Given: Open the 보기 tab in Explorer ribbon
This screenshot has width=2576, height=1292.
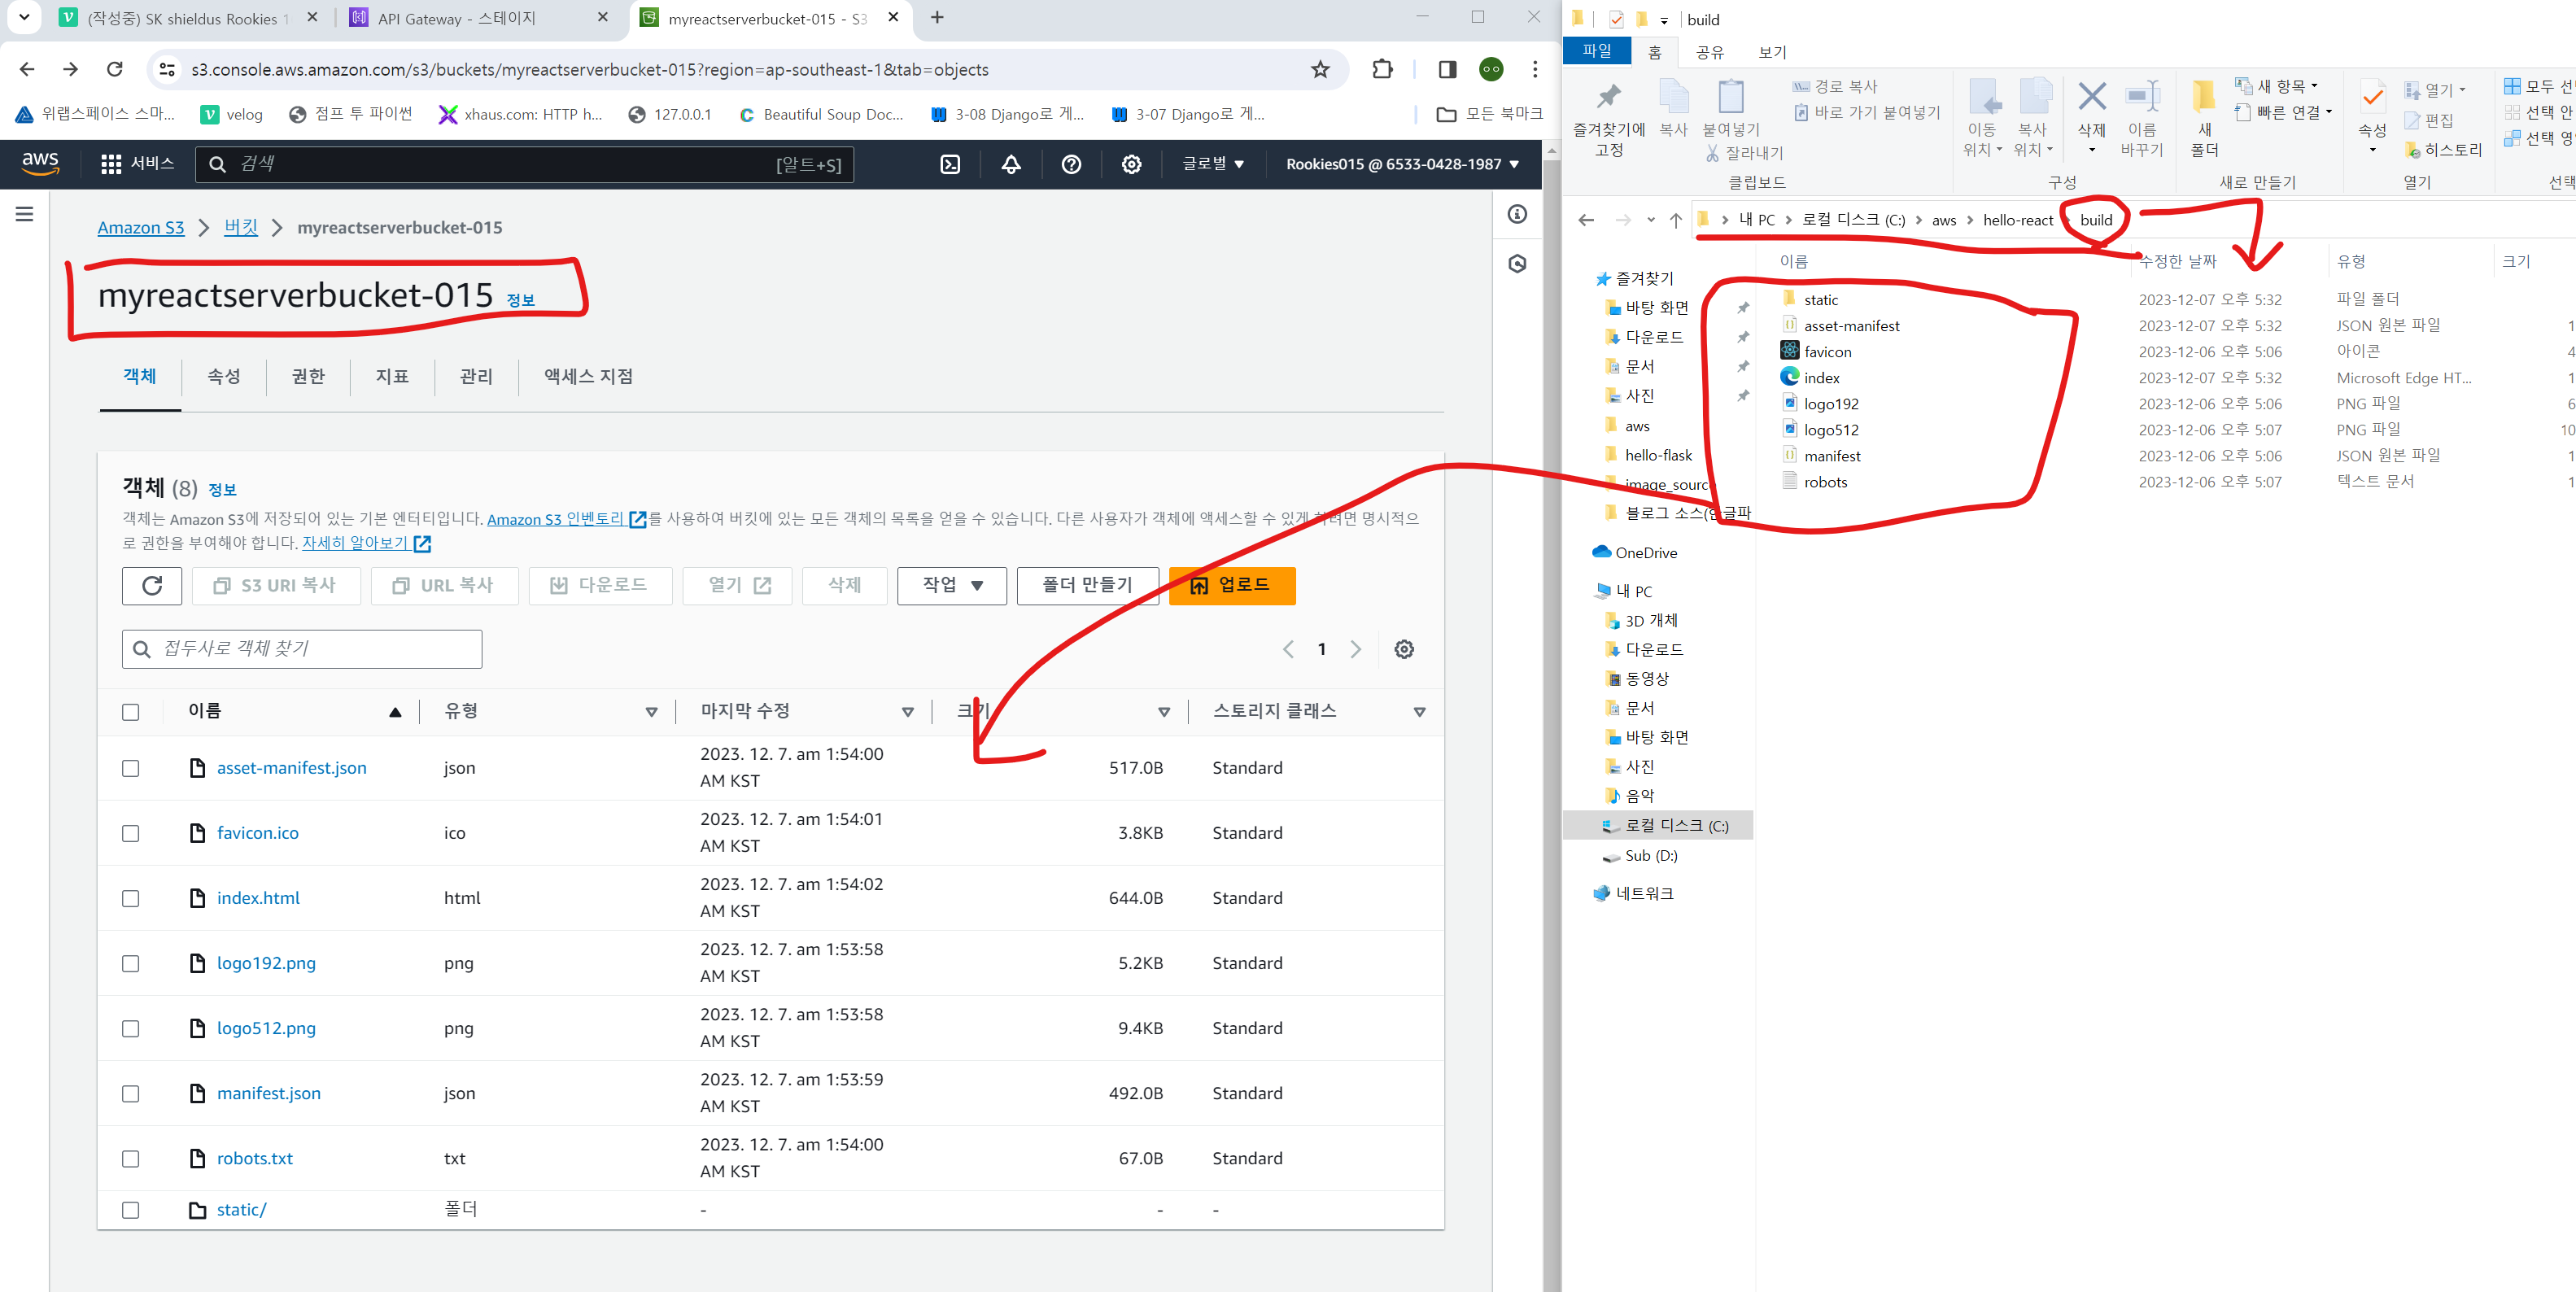Looking at the screenshot, I should pos(1772,52).
